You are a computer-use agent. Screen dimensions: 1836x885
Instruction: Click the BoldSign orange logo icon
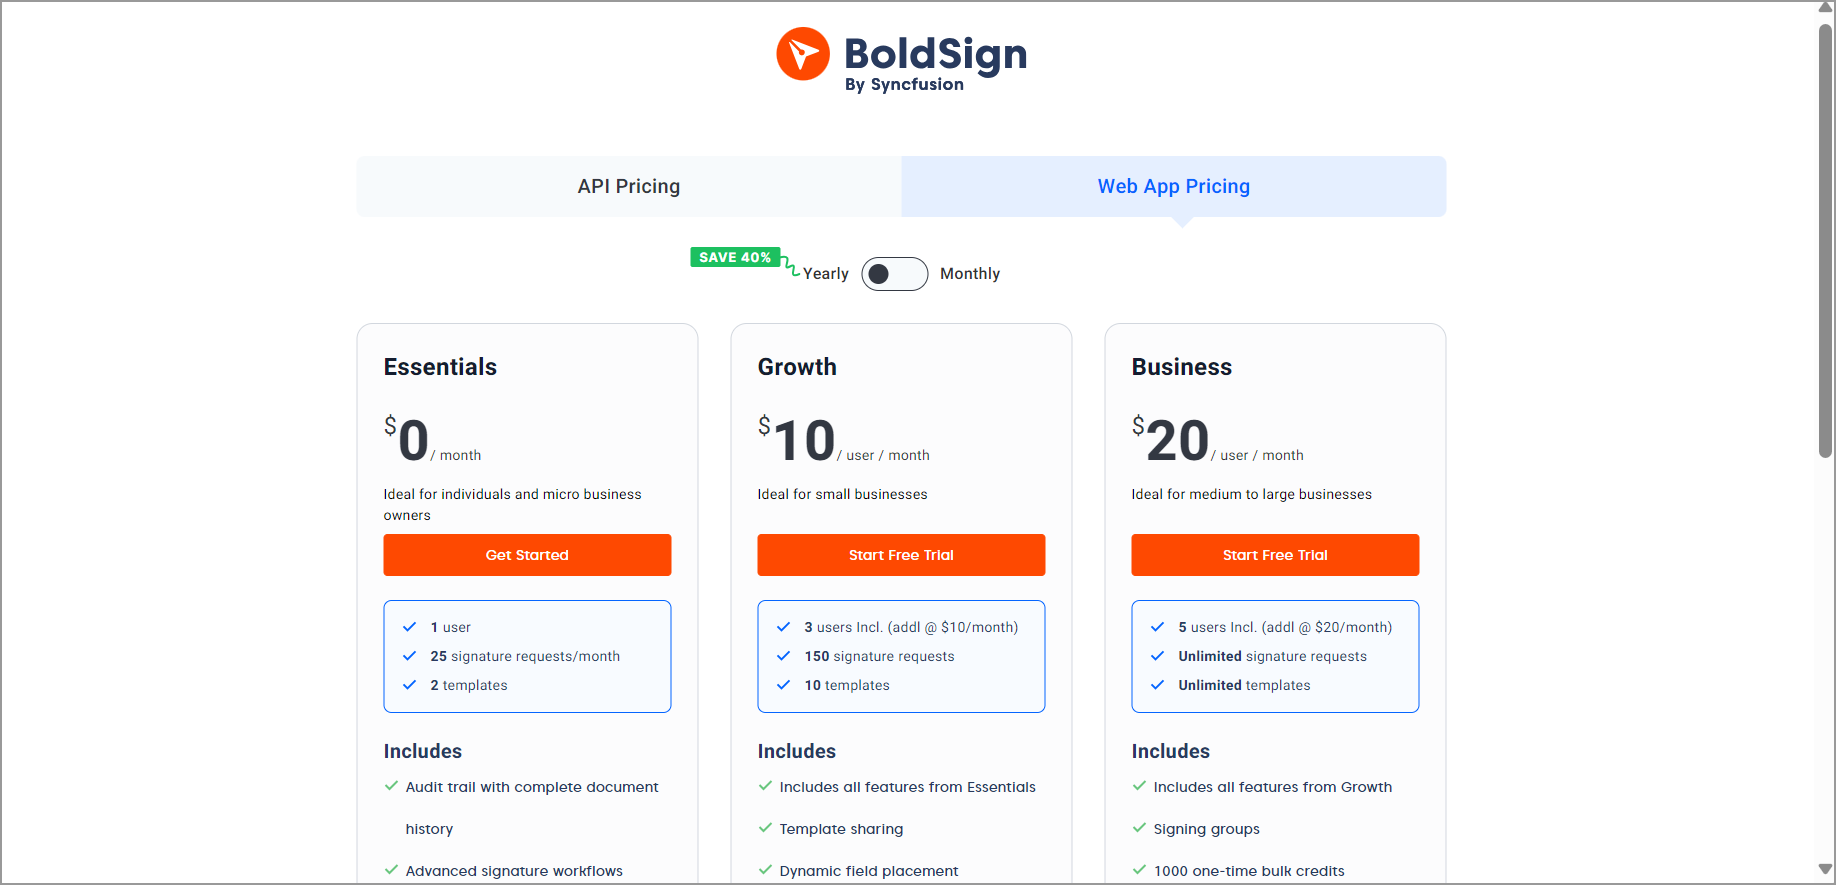803,54
